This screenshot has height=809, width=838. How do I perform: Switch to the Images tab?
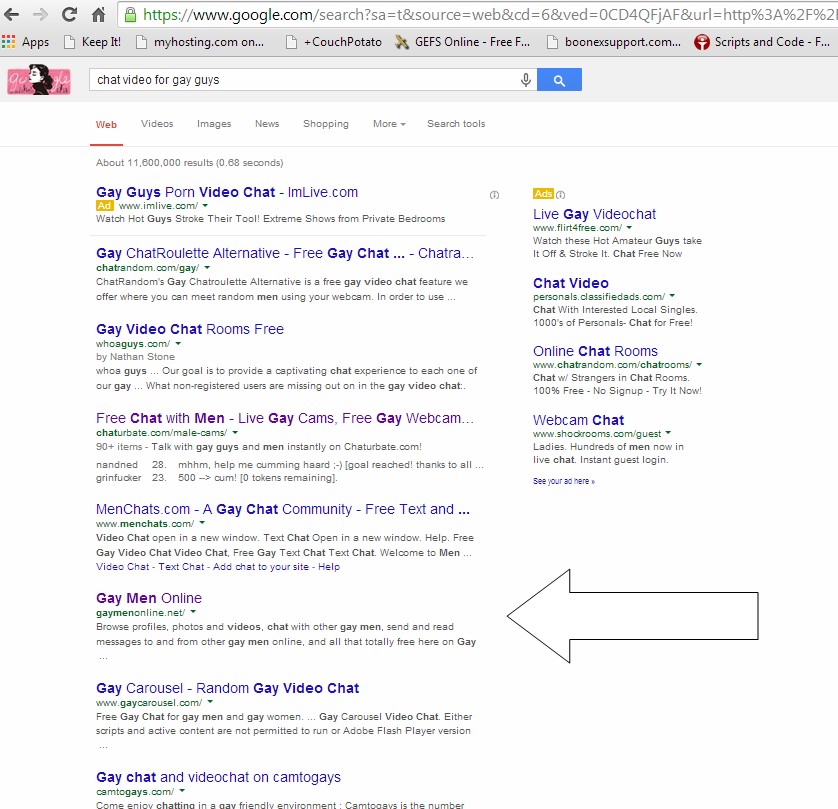[x=214, y=124]
